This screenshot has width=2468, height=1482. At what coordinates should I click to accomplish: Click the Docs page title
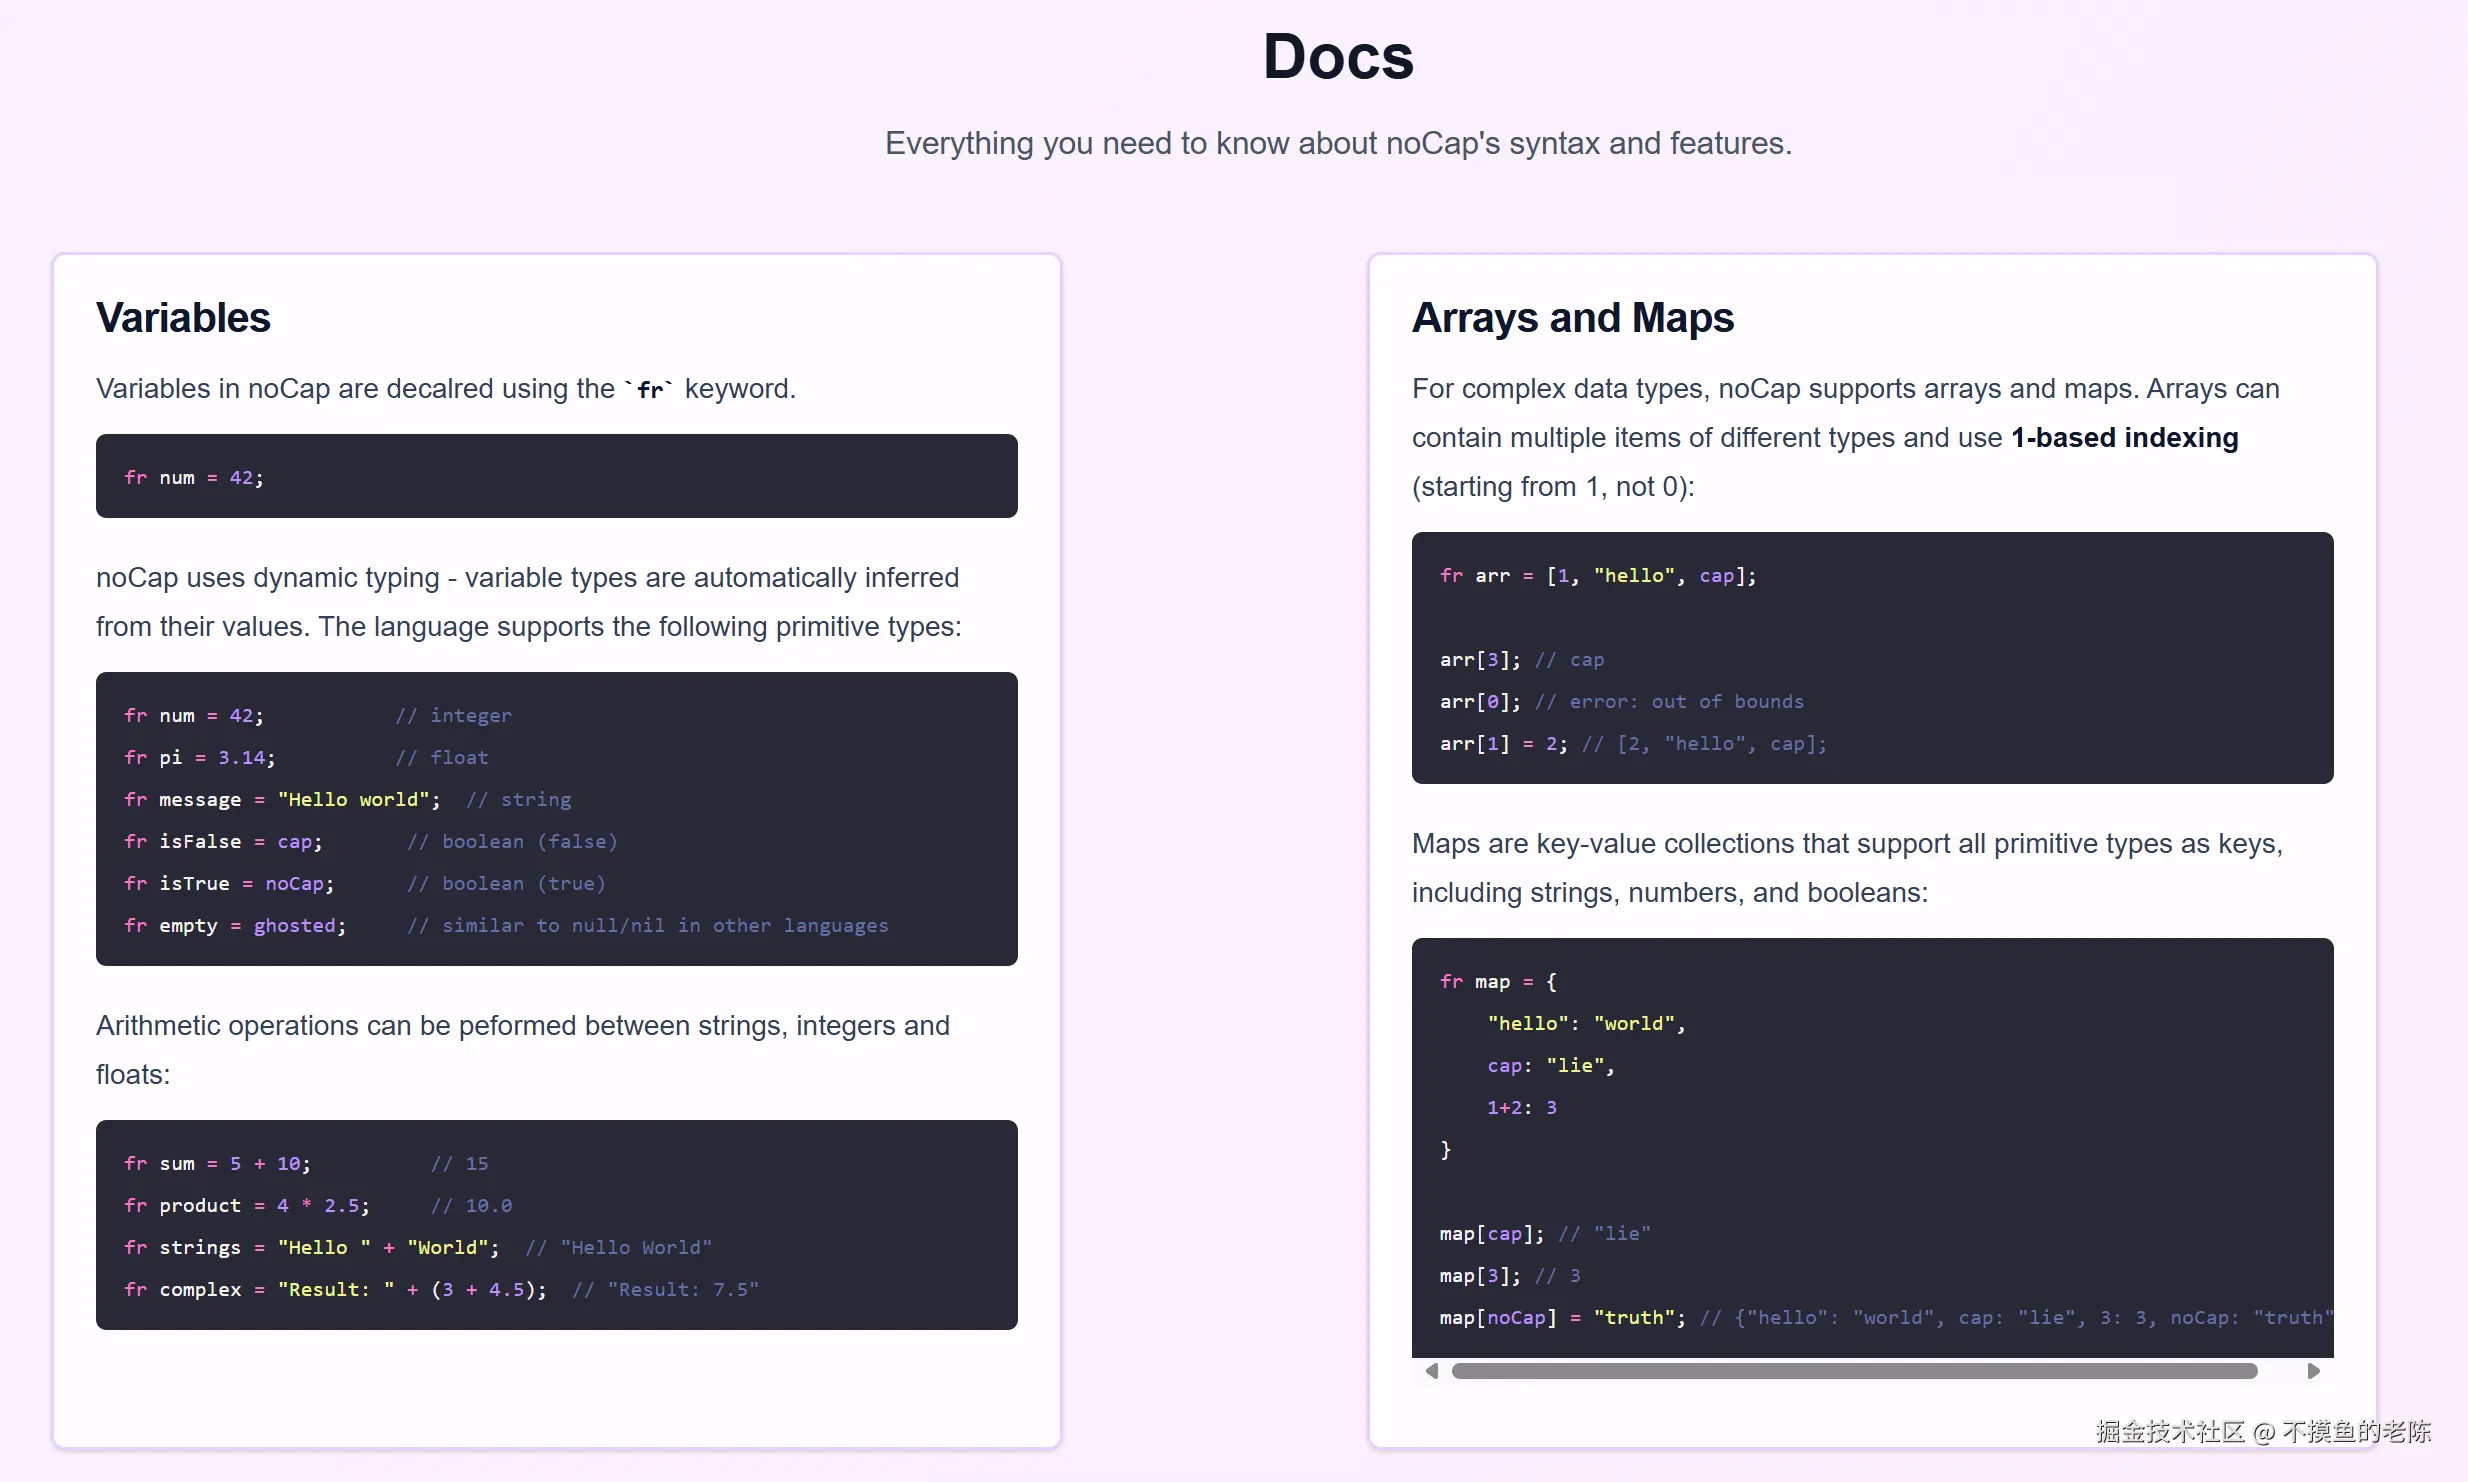point(1337,57)
